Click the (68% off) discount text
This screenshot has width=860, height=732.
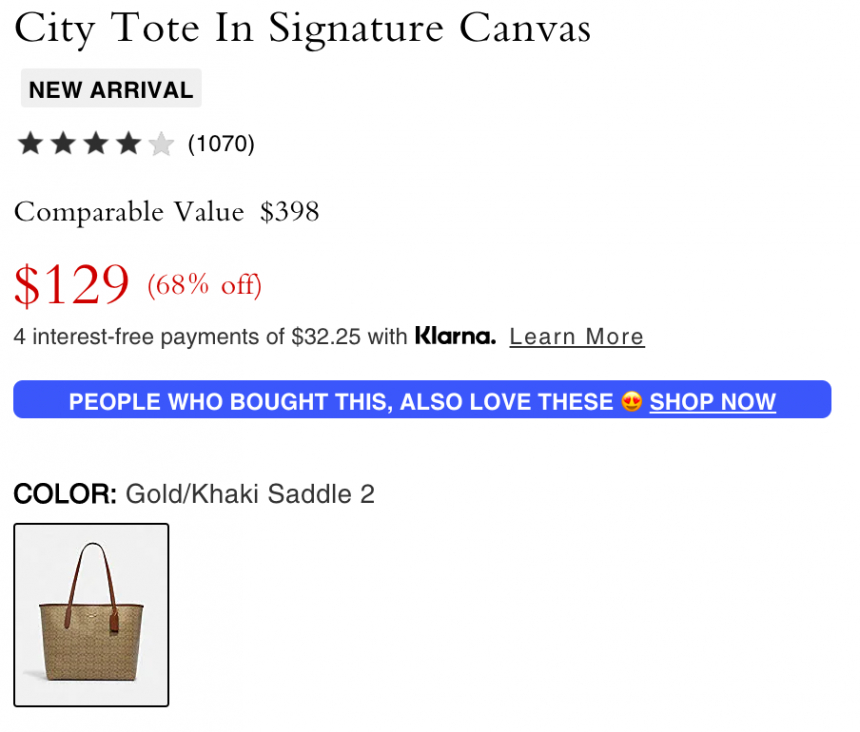coord(204,286)
